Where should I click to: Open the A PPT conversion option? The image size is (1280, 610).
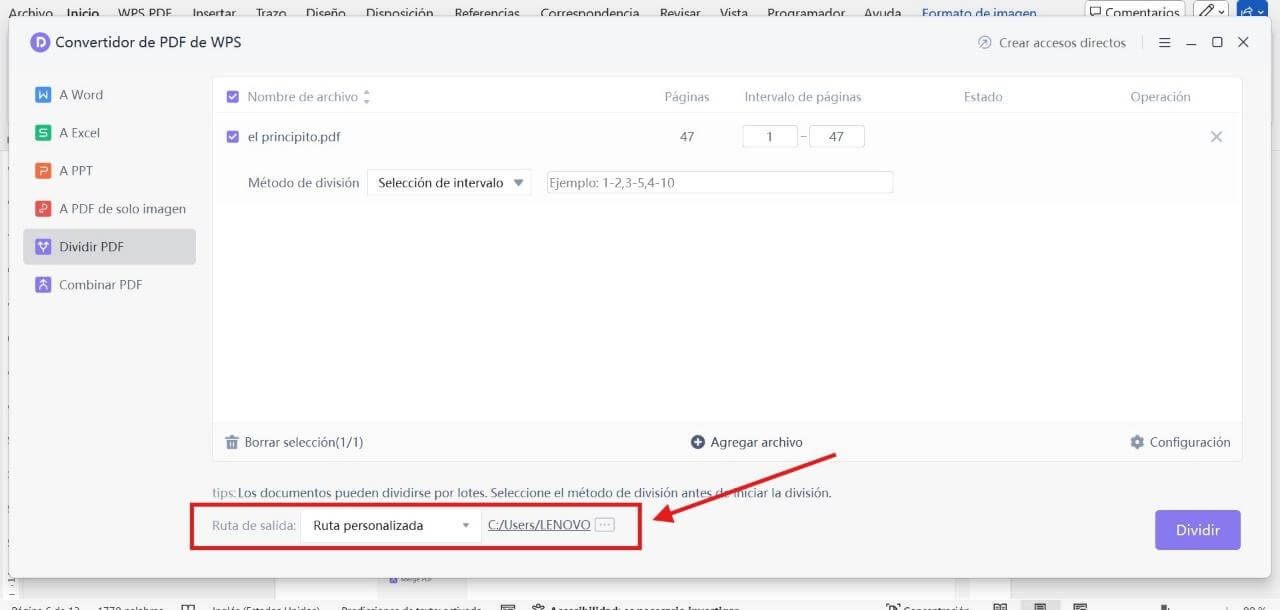click(x=43, y=171)
